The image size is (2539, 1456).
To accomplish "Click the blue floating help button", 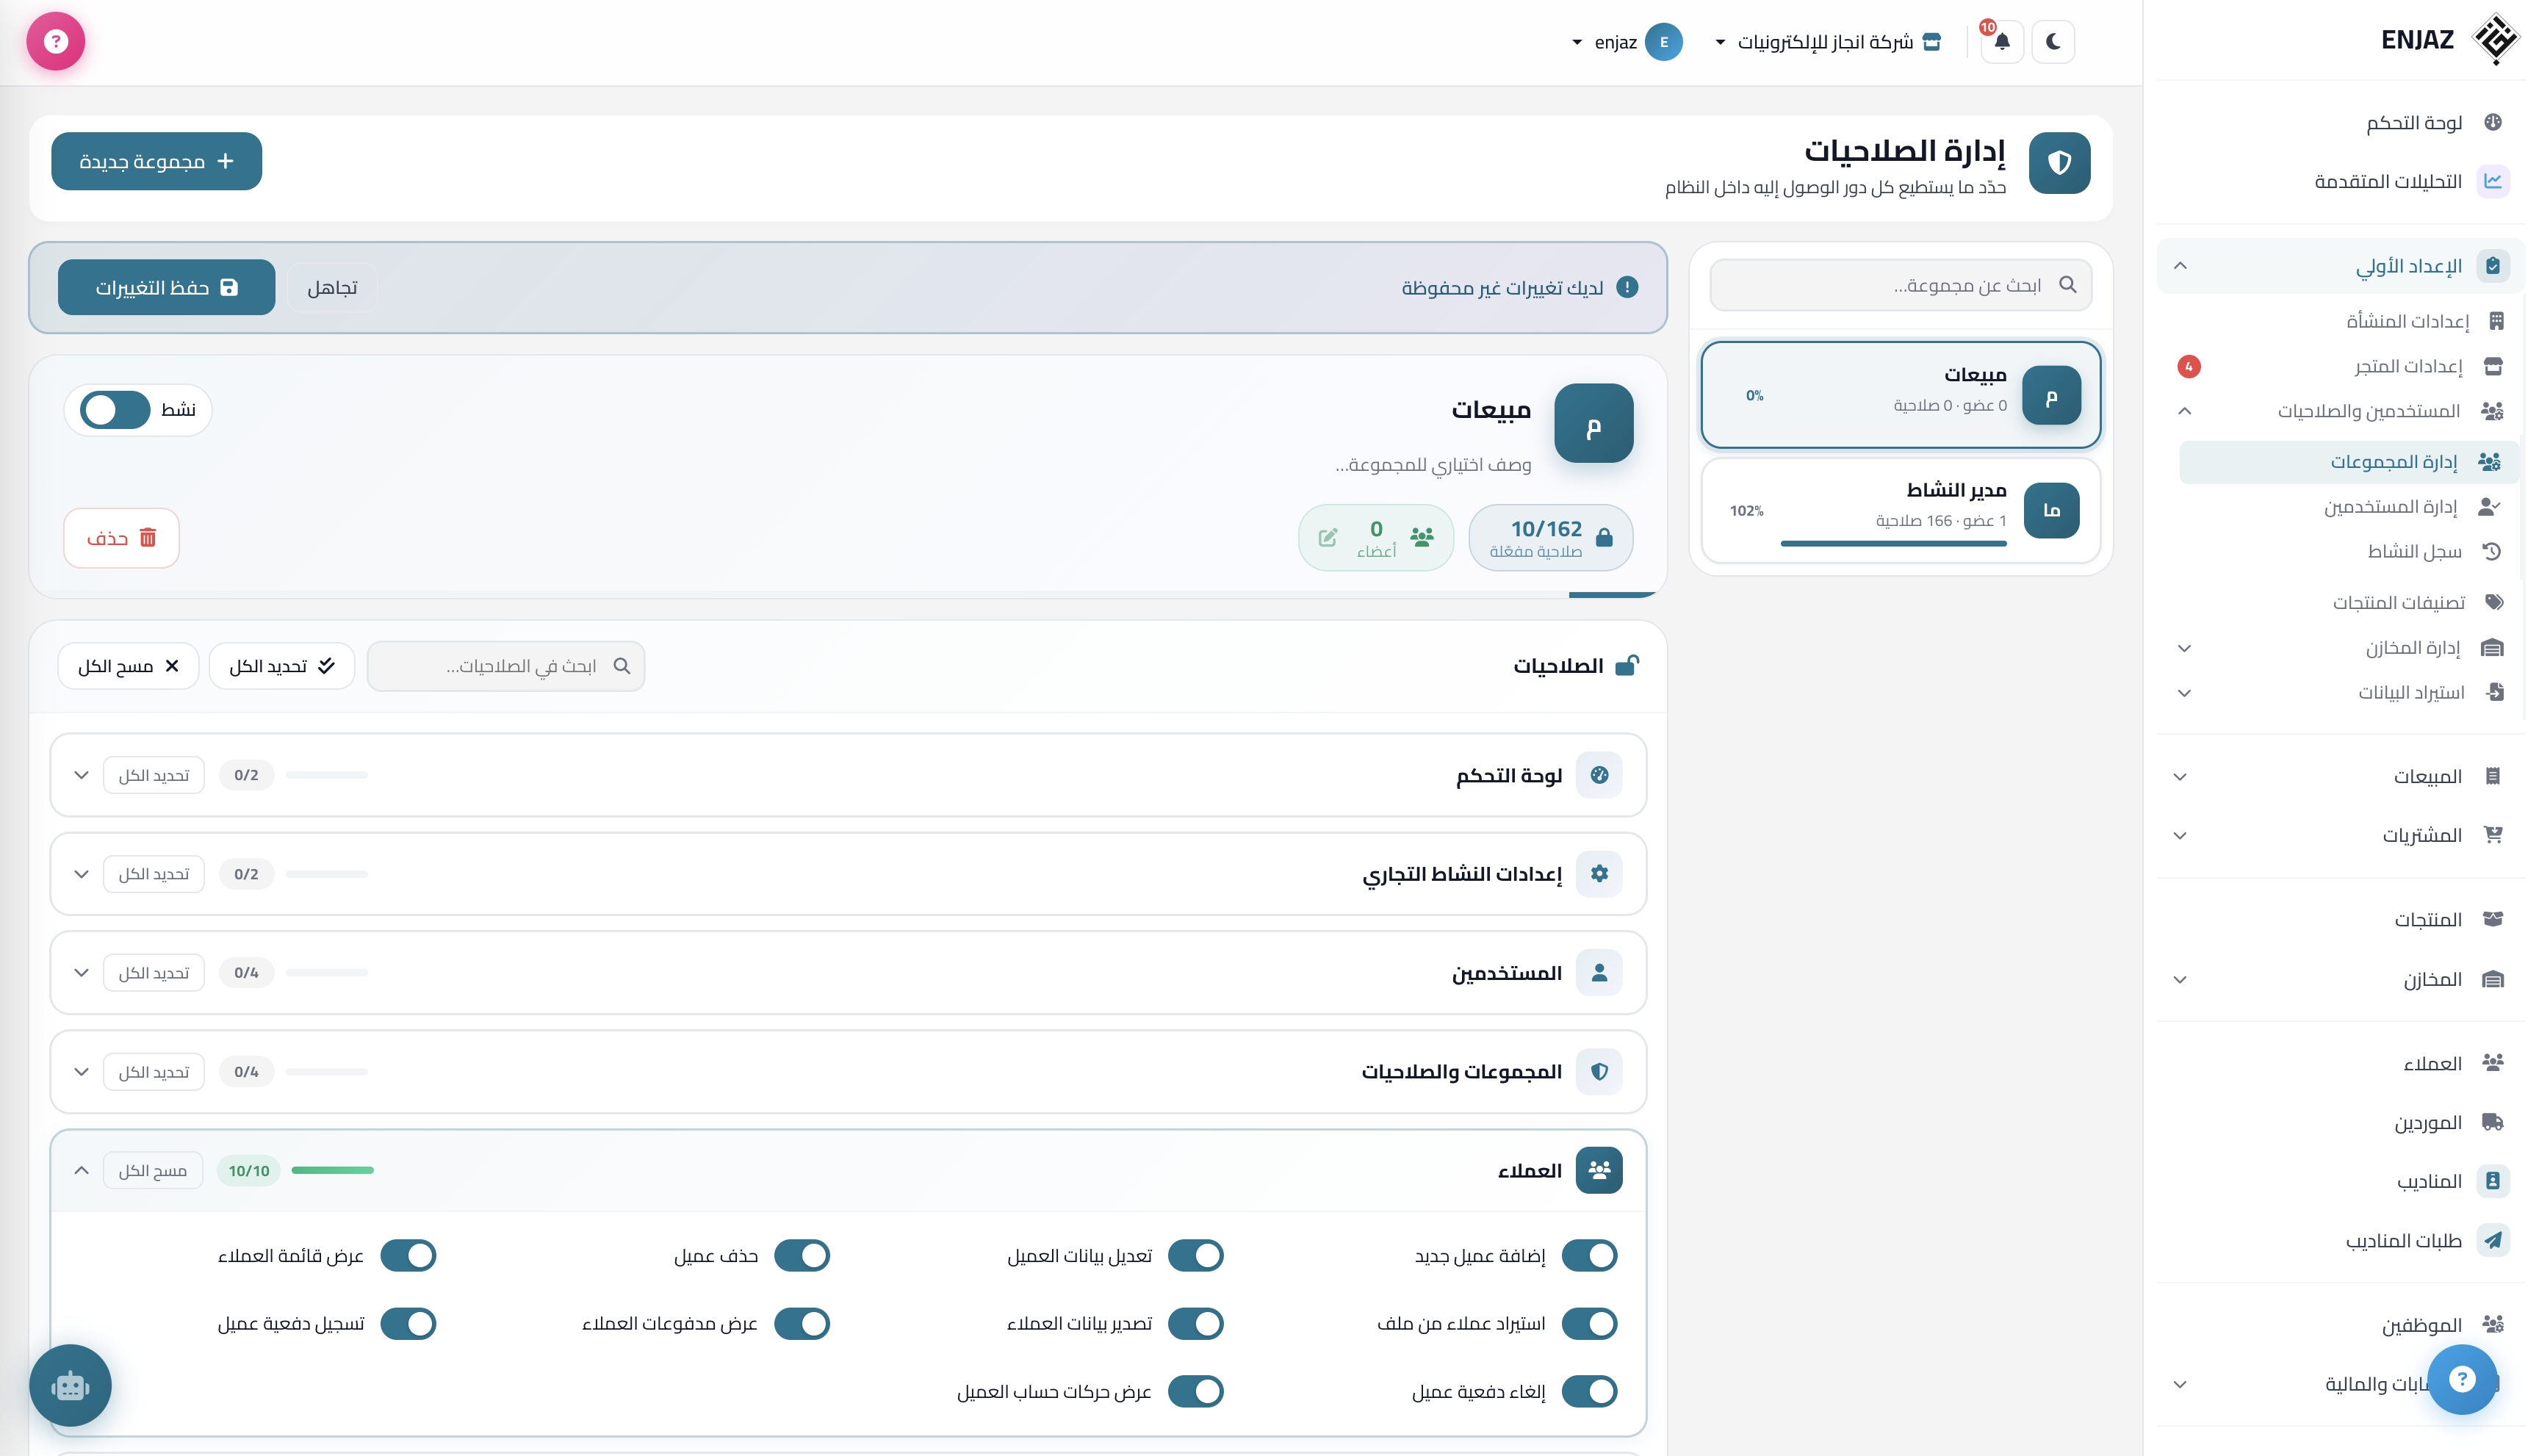I will (2462, 1379).
